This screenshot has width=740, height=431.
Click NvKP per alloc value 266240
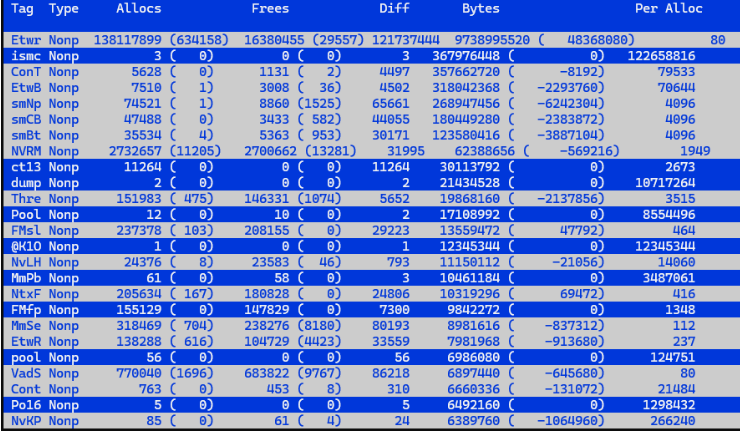673,421
